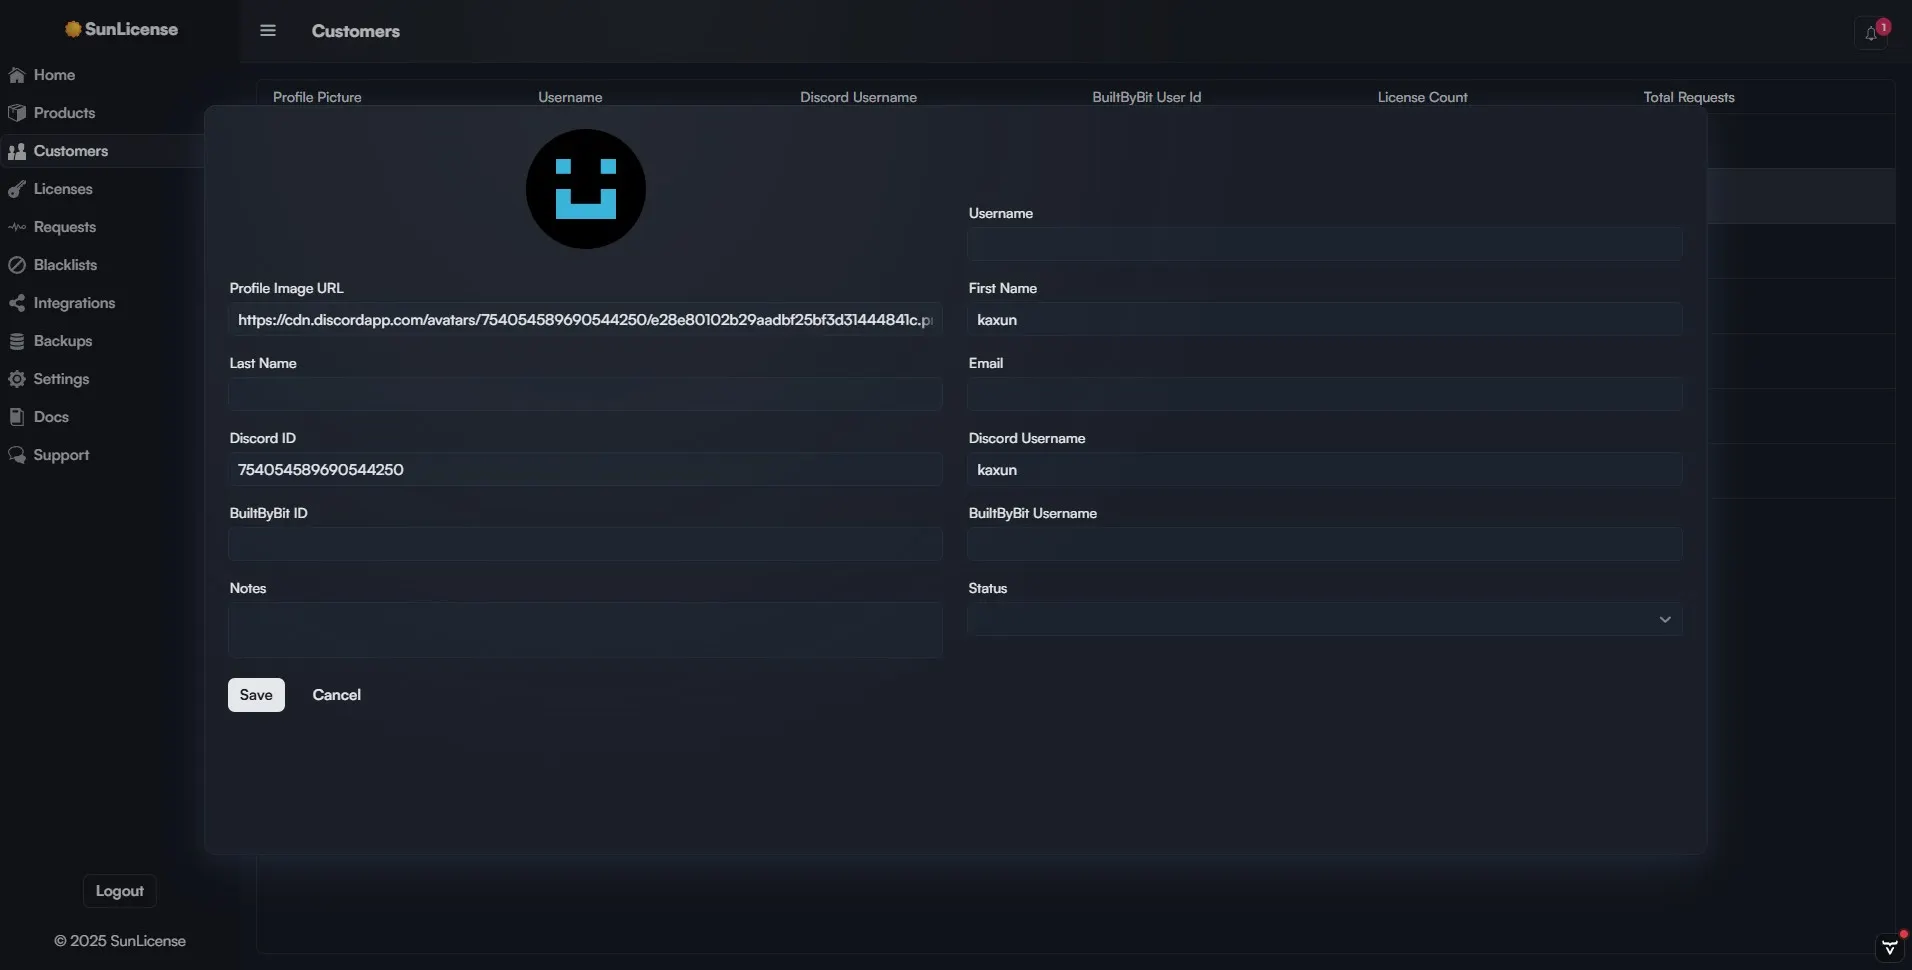The width and height of the screenshot is (1912, 970).
Task: Go to Backups page
Action: (63, 341)
